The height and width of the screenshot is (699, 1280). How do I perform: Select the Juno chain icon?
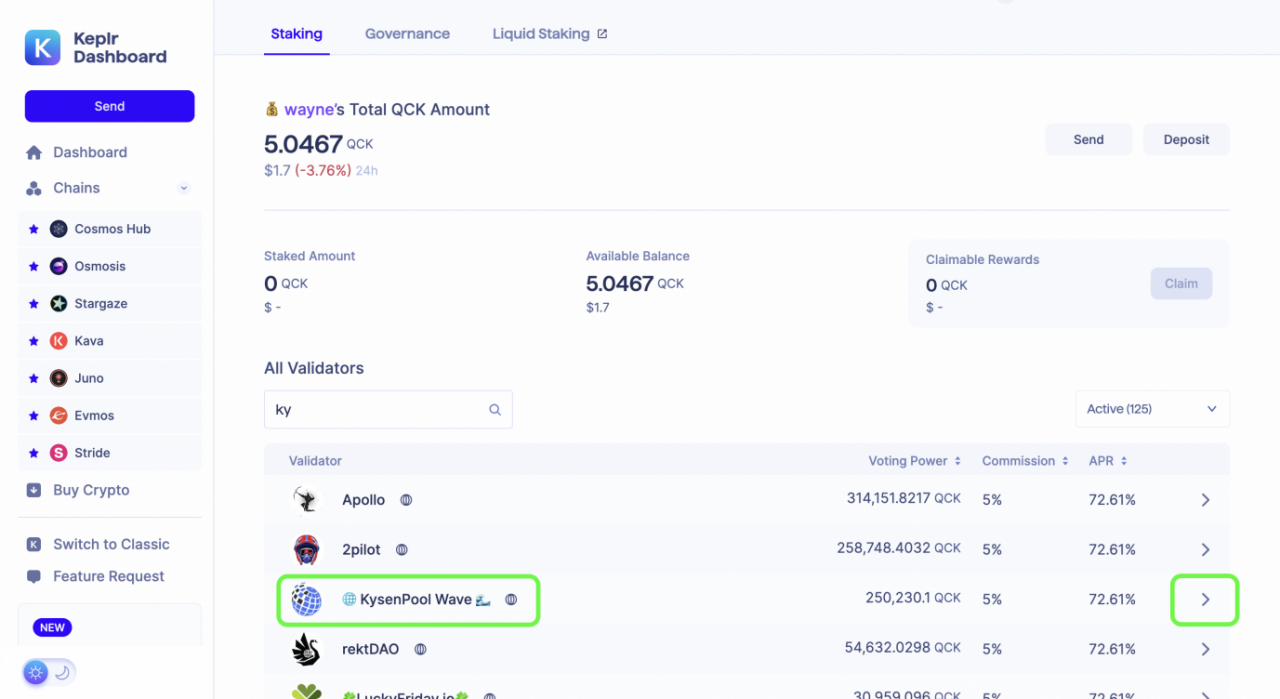pos(59,378)
